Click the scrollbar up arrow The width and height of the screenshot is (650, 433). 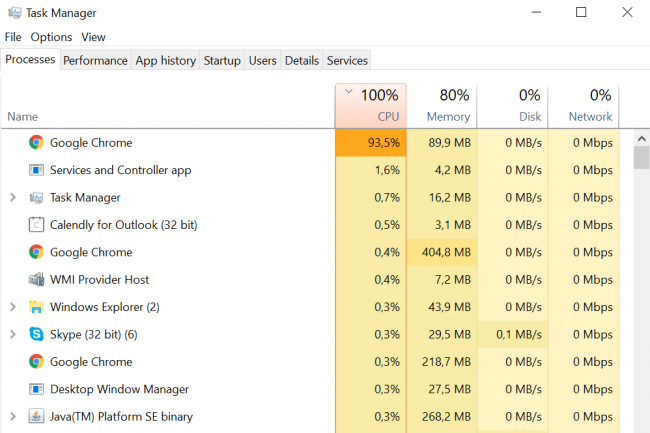click(642, 139)
